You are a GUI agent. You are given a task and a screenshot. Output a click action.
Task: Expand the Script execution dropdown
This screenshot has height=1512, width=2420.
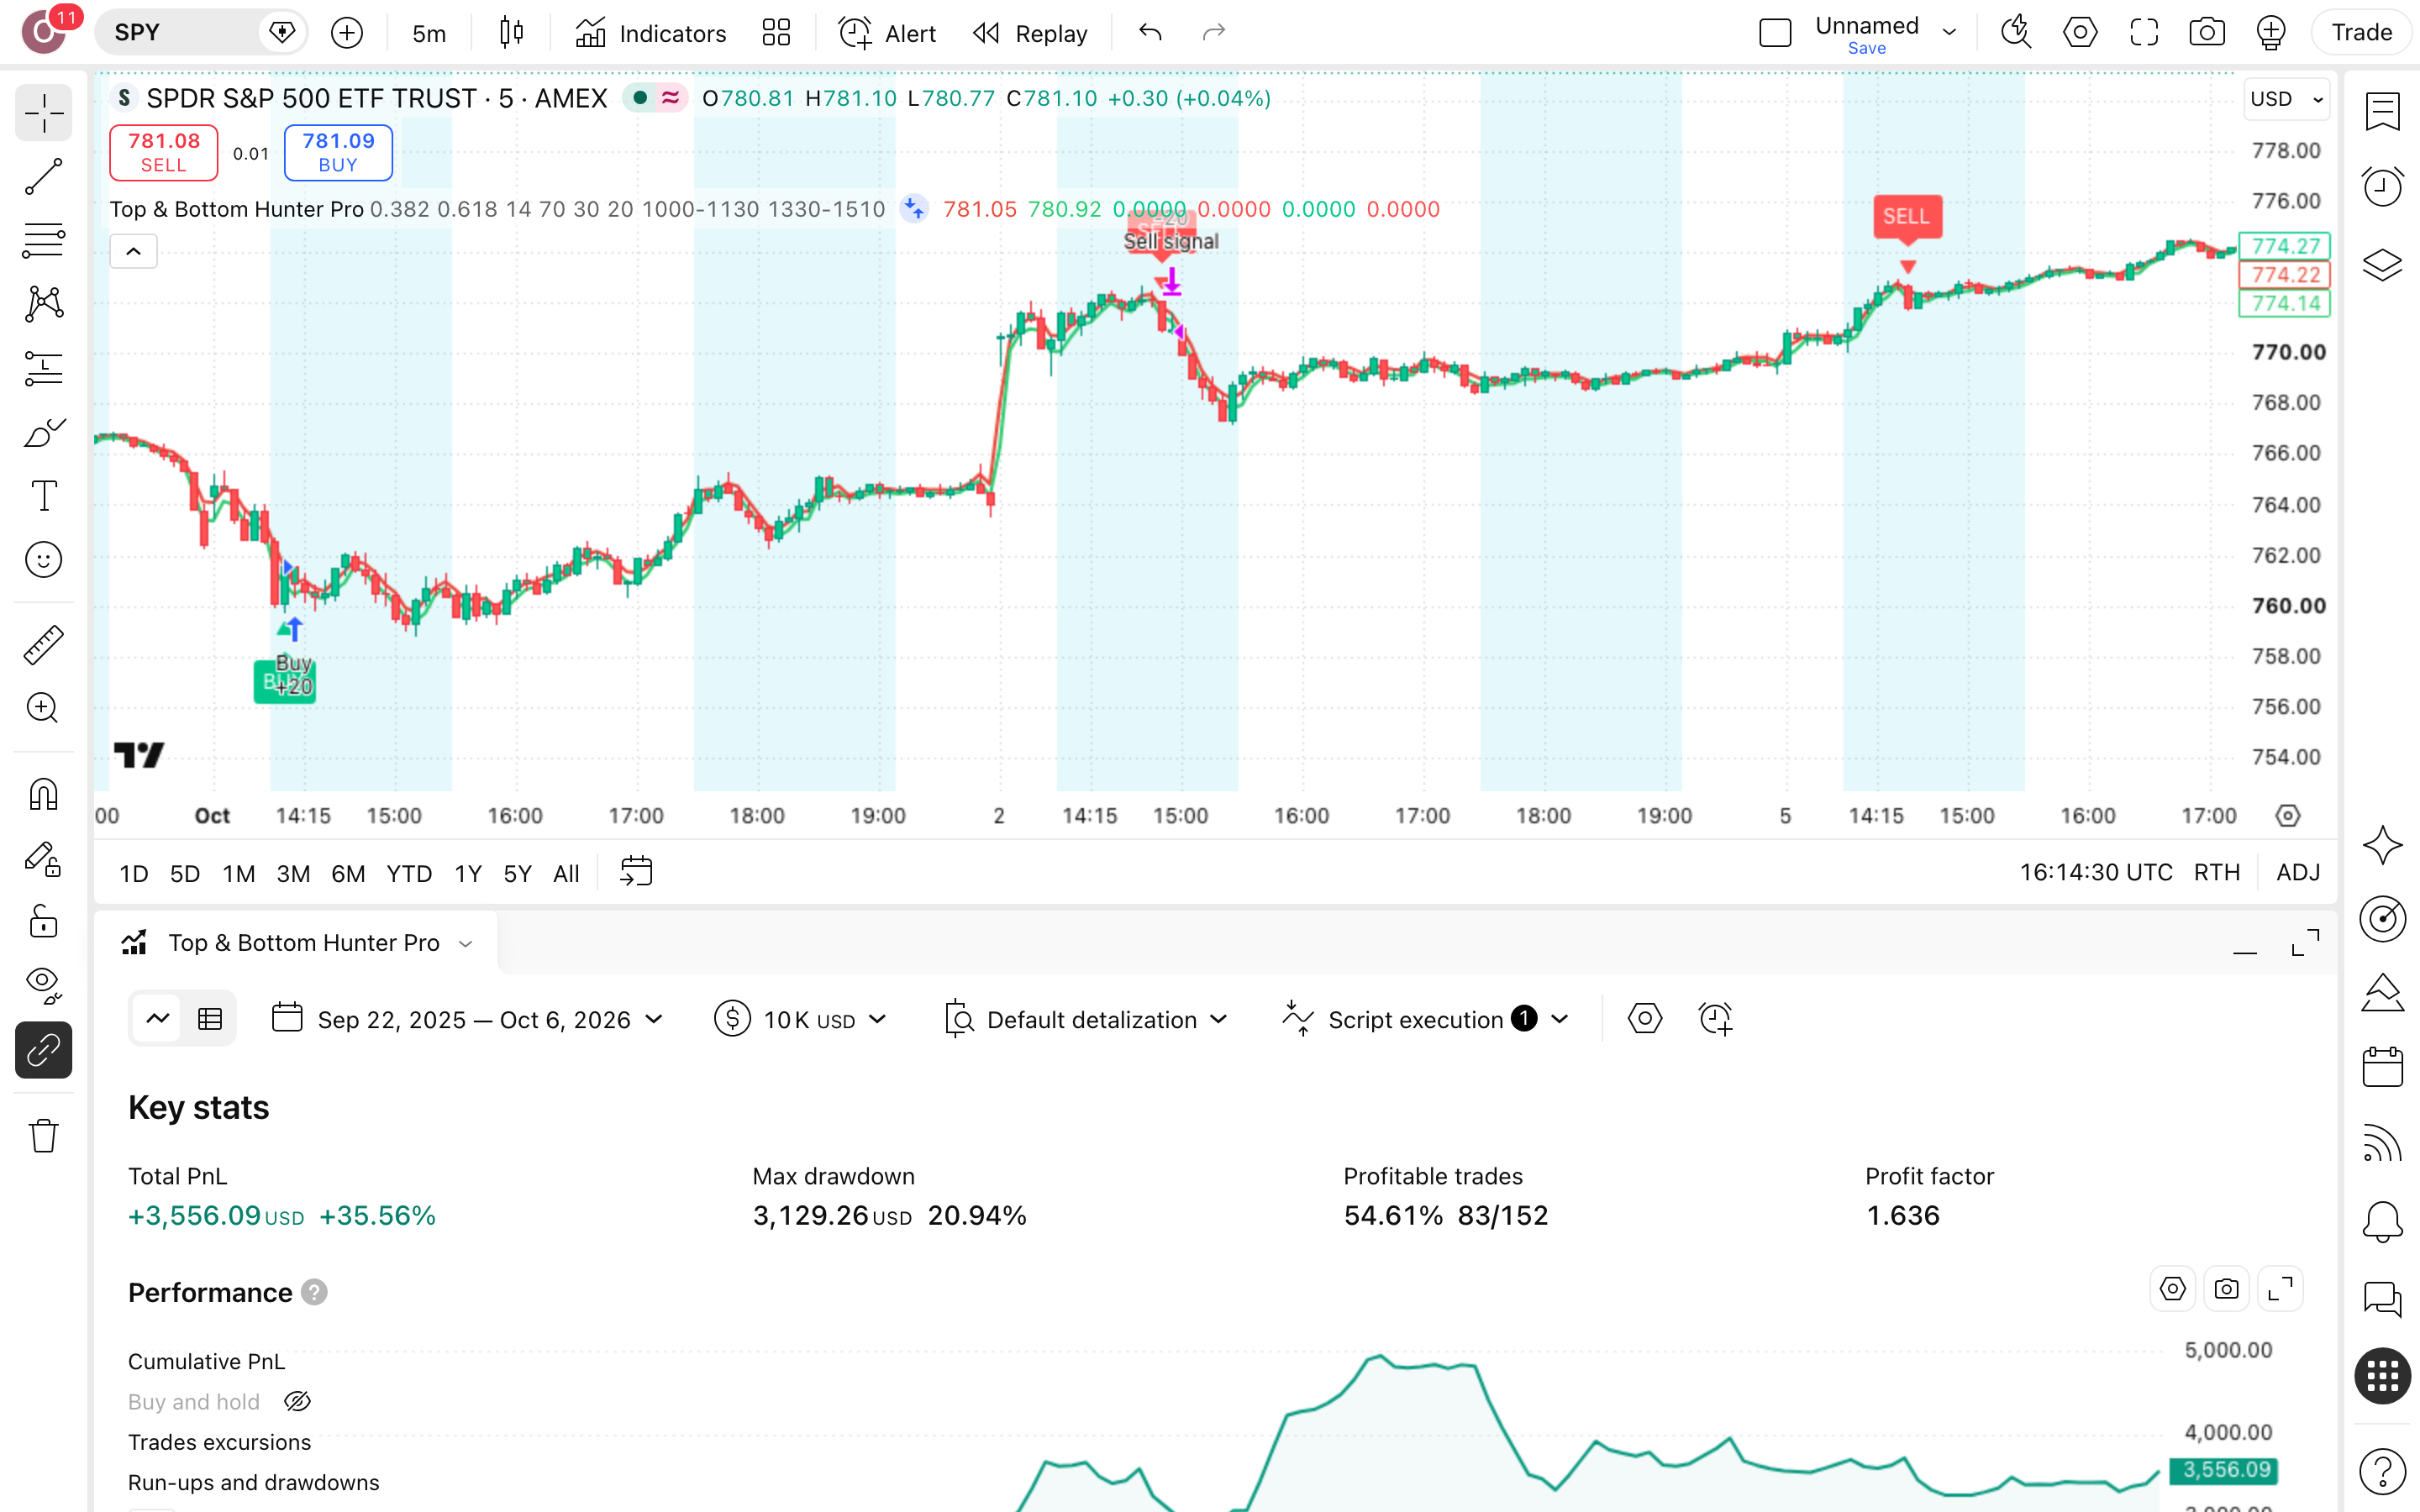tap(1425, 1019)
